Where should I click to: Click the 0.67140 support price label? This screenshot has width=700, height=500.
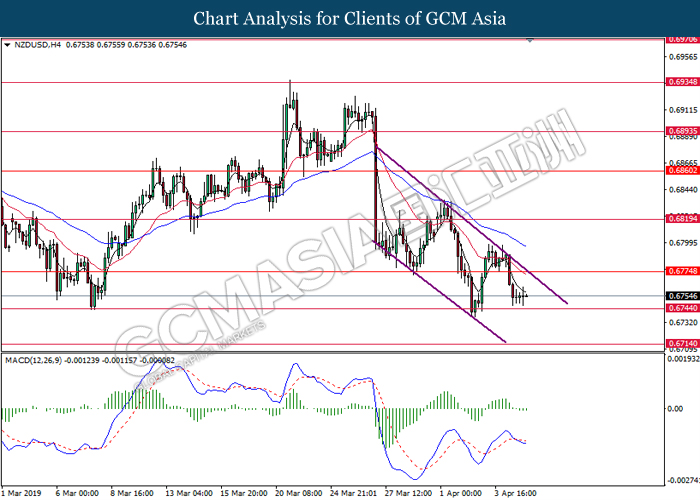coord(683,344)
